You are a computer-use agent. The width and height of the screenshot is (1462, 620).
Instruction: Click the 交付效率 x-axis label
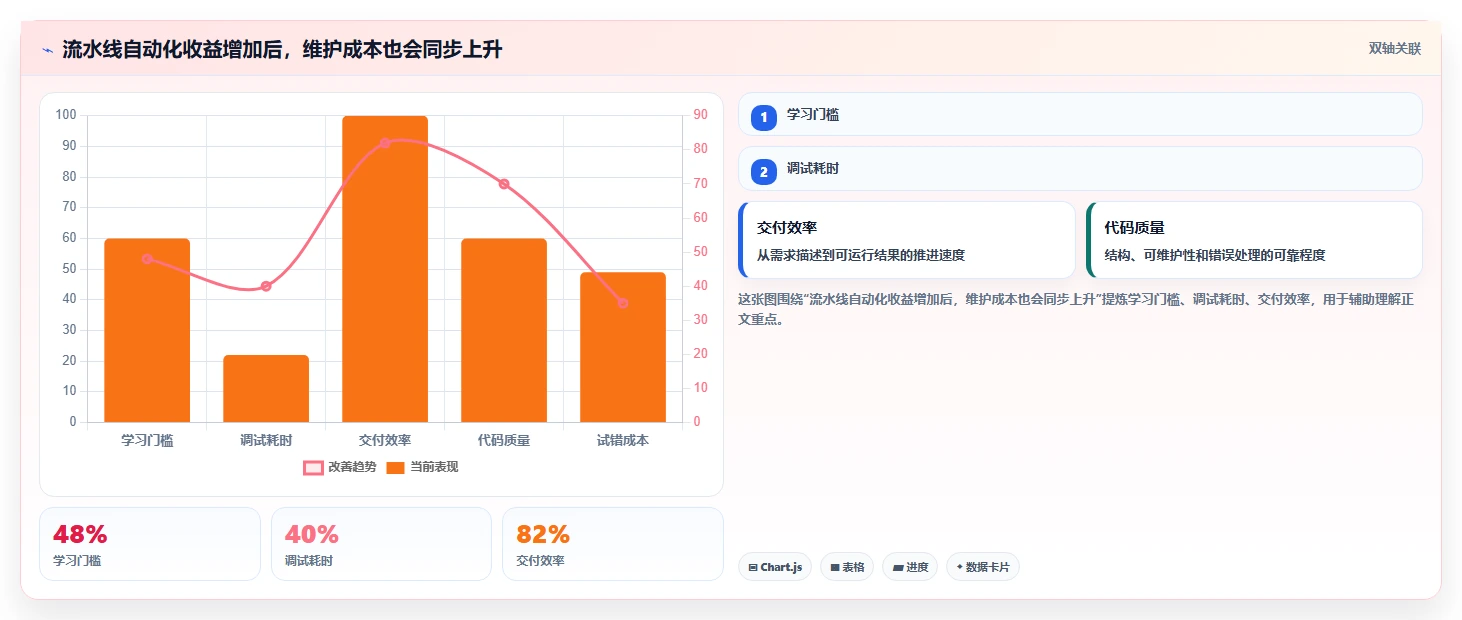pyautogui.click(x=385, y=440)
